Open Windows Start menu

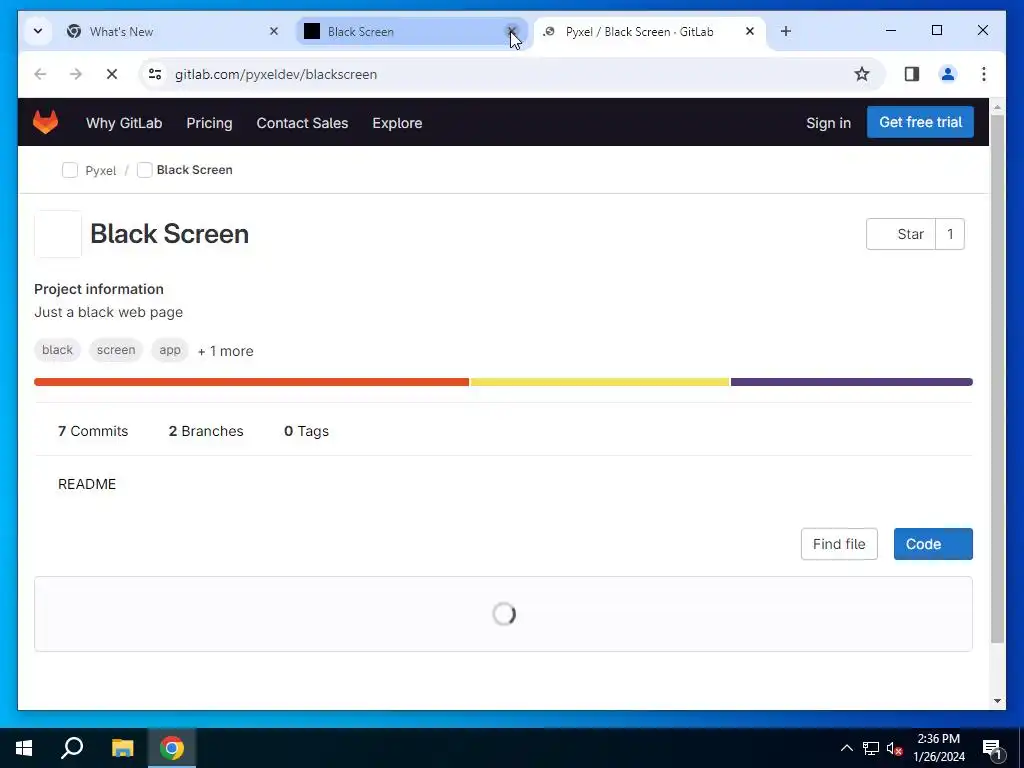tap(24, 748)
